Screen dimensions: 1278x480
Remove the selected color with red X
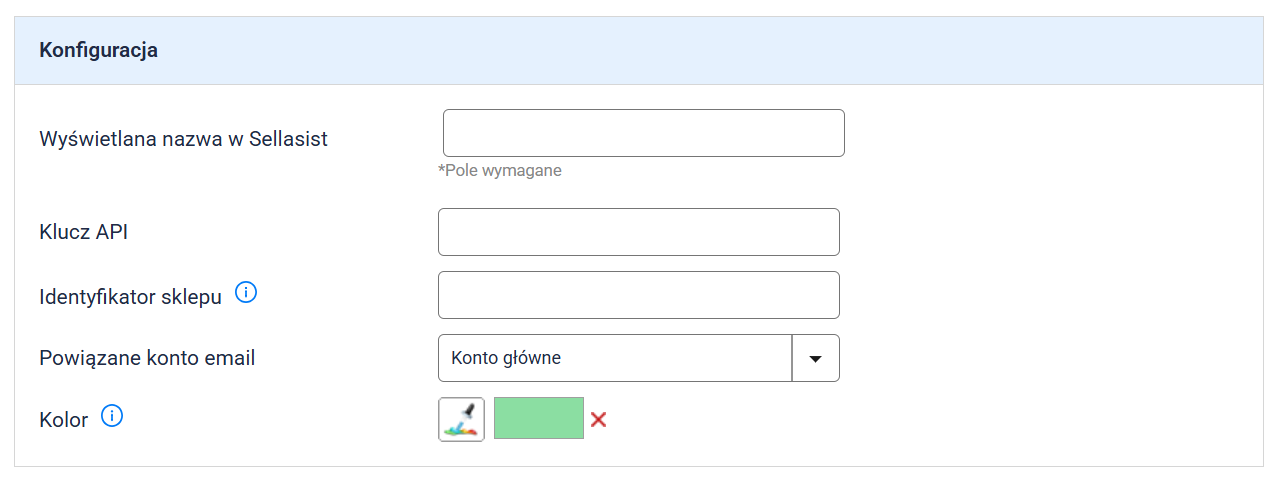599,419
